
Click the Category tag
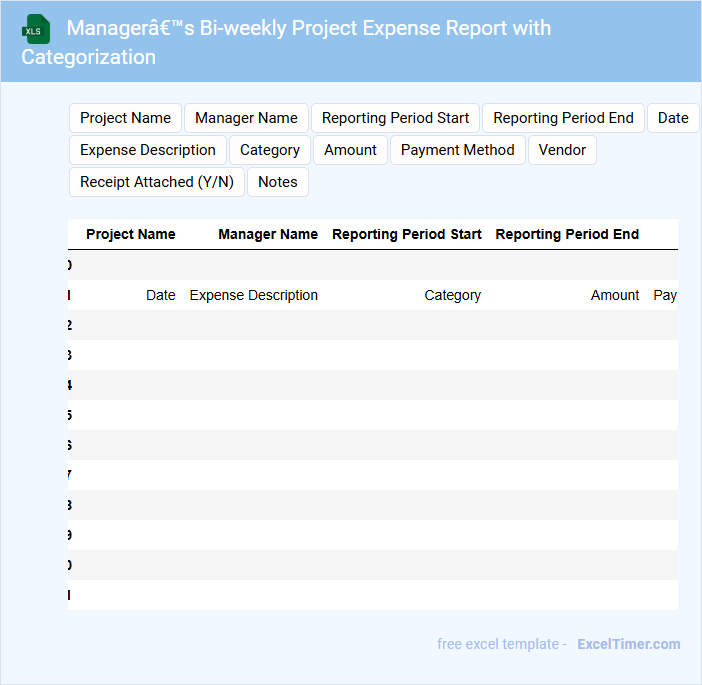coord(270,150)
